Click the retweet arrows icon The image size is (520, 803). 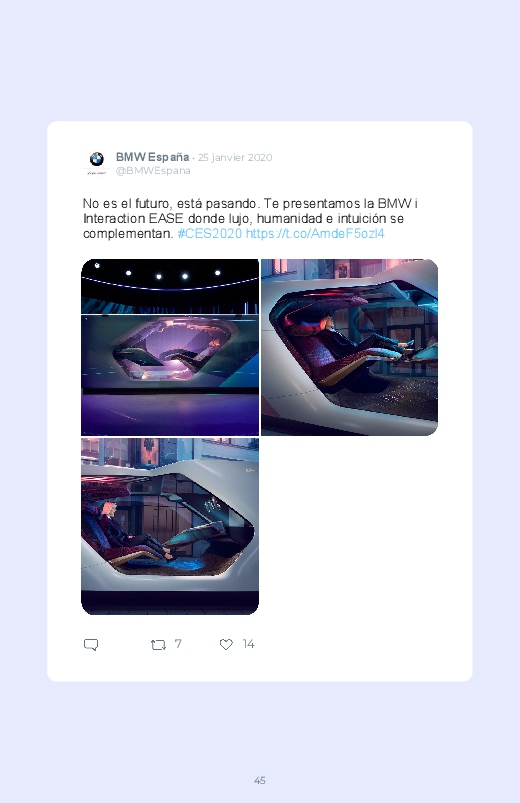[x=158, y=644]
